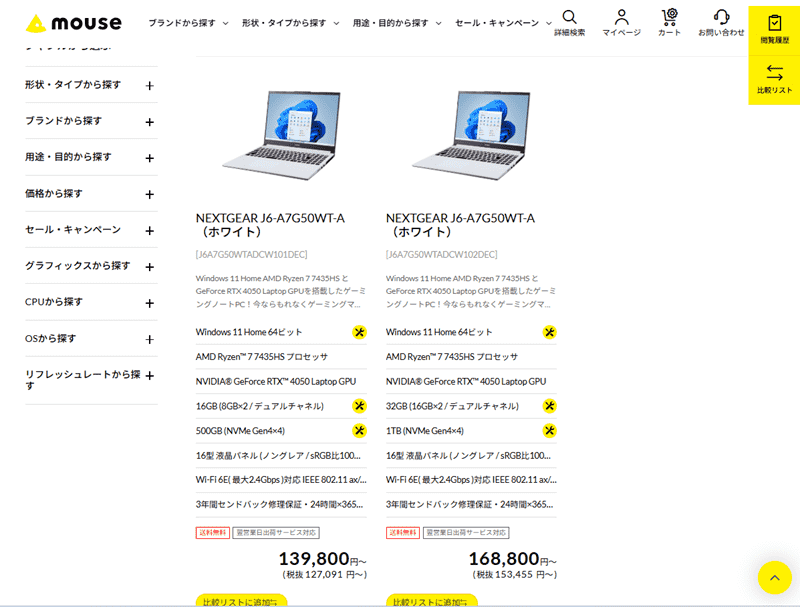Click 3年間センドバック修理保証 row in 139,800円 product
Image resolution: width=800 pixels, height=607 pixels.
point(281,504)
